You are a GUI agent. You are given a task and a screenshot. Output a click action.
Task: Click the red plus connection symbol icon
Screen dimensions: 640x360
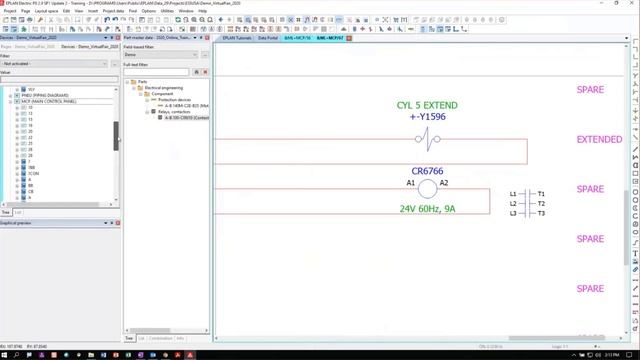(362, 29)
